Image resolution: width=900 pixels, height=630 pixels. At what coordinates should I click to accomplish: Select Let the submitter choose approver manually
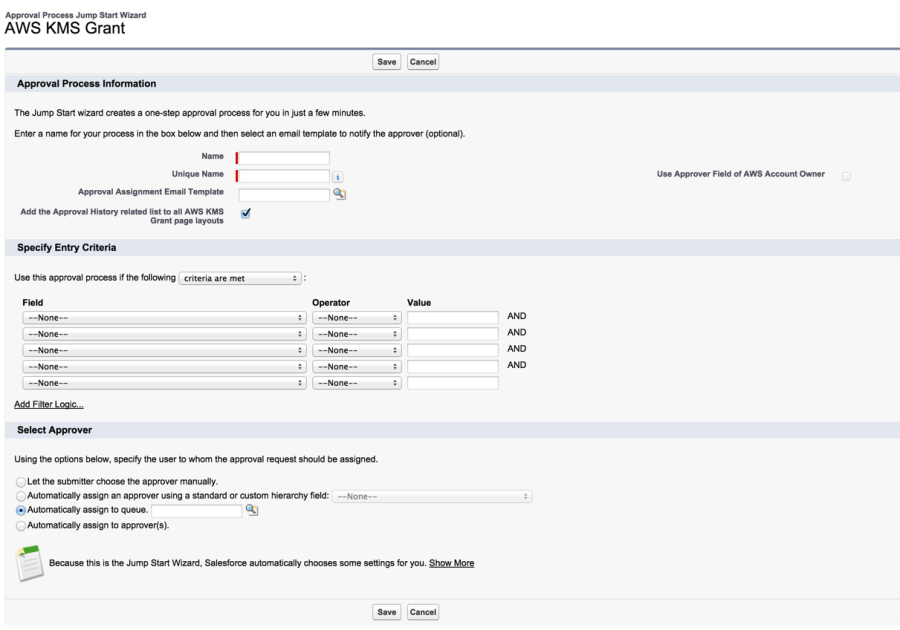pos(21,481)
